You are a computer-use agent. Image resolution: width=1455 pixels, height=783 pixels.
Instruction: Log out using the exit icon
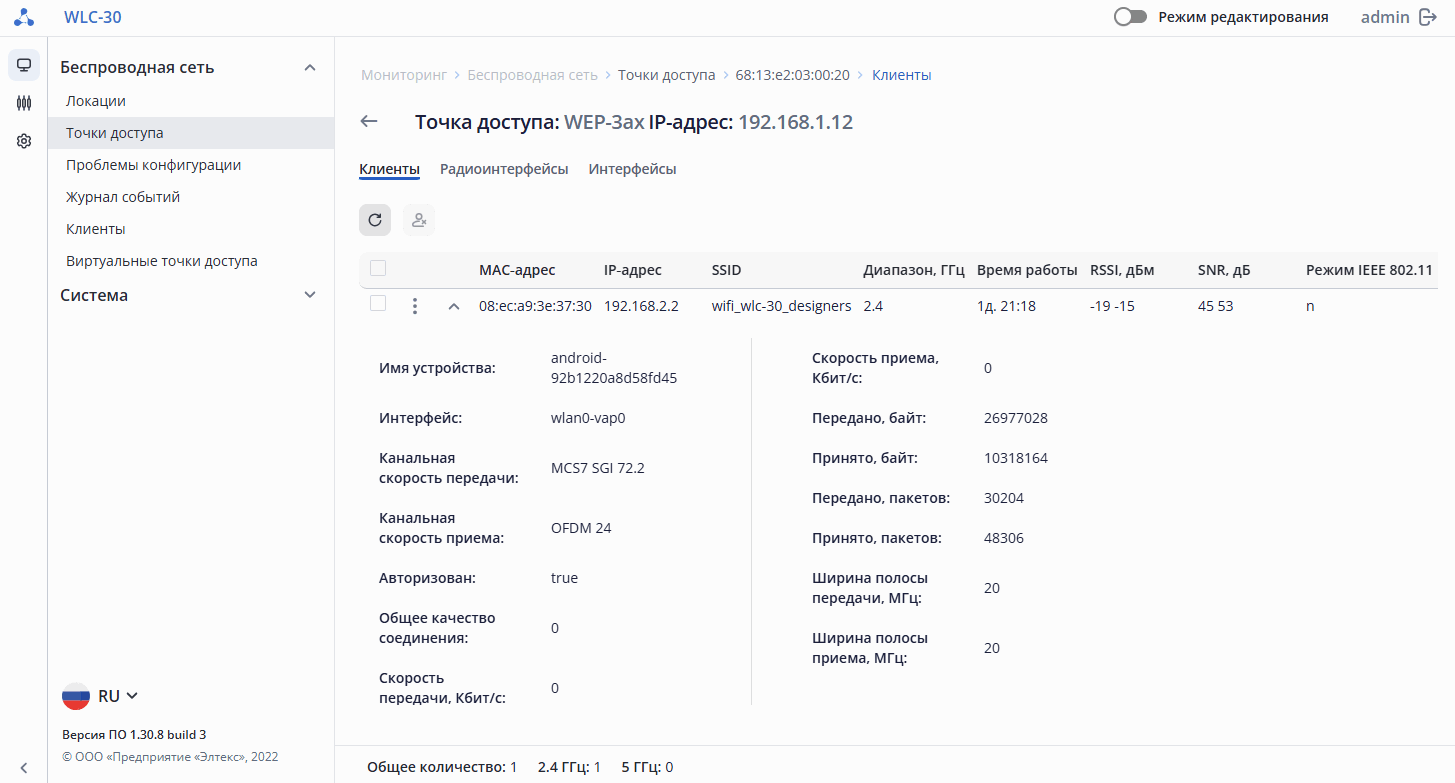coord(1427,17)
